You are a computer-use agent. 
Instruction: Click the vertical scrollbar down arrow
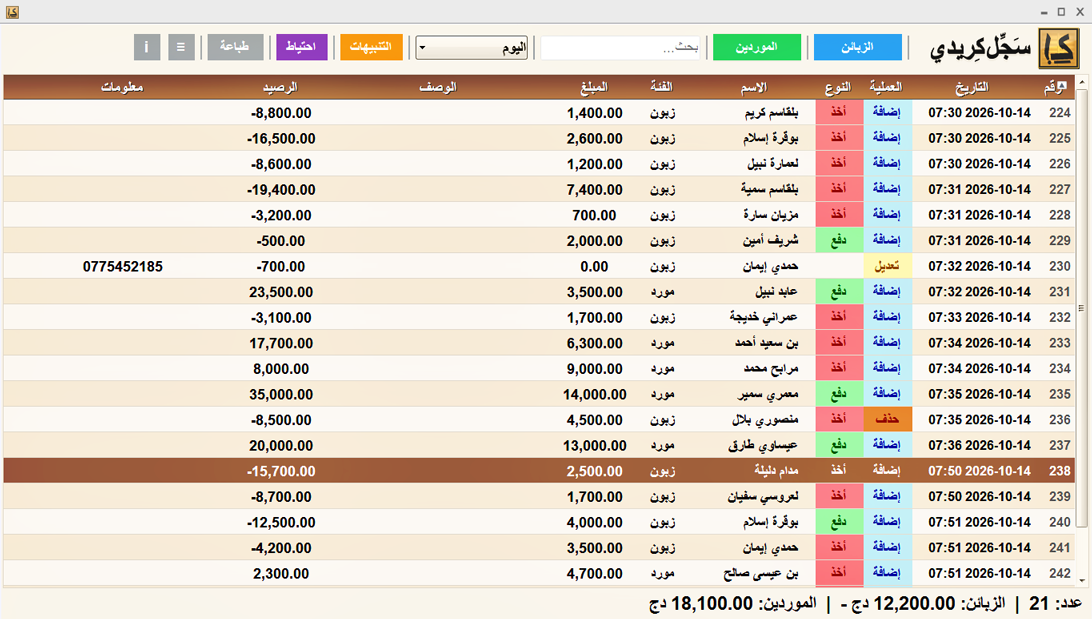point(1082,580)
